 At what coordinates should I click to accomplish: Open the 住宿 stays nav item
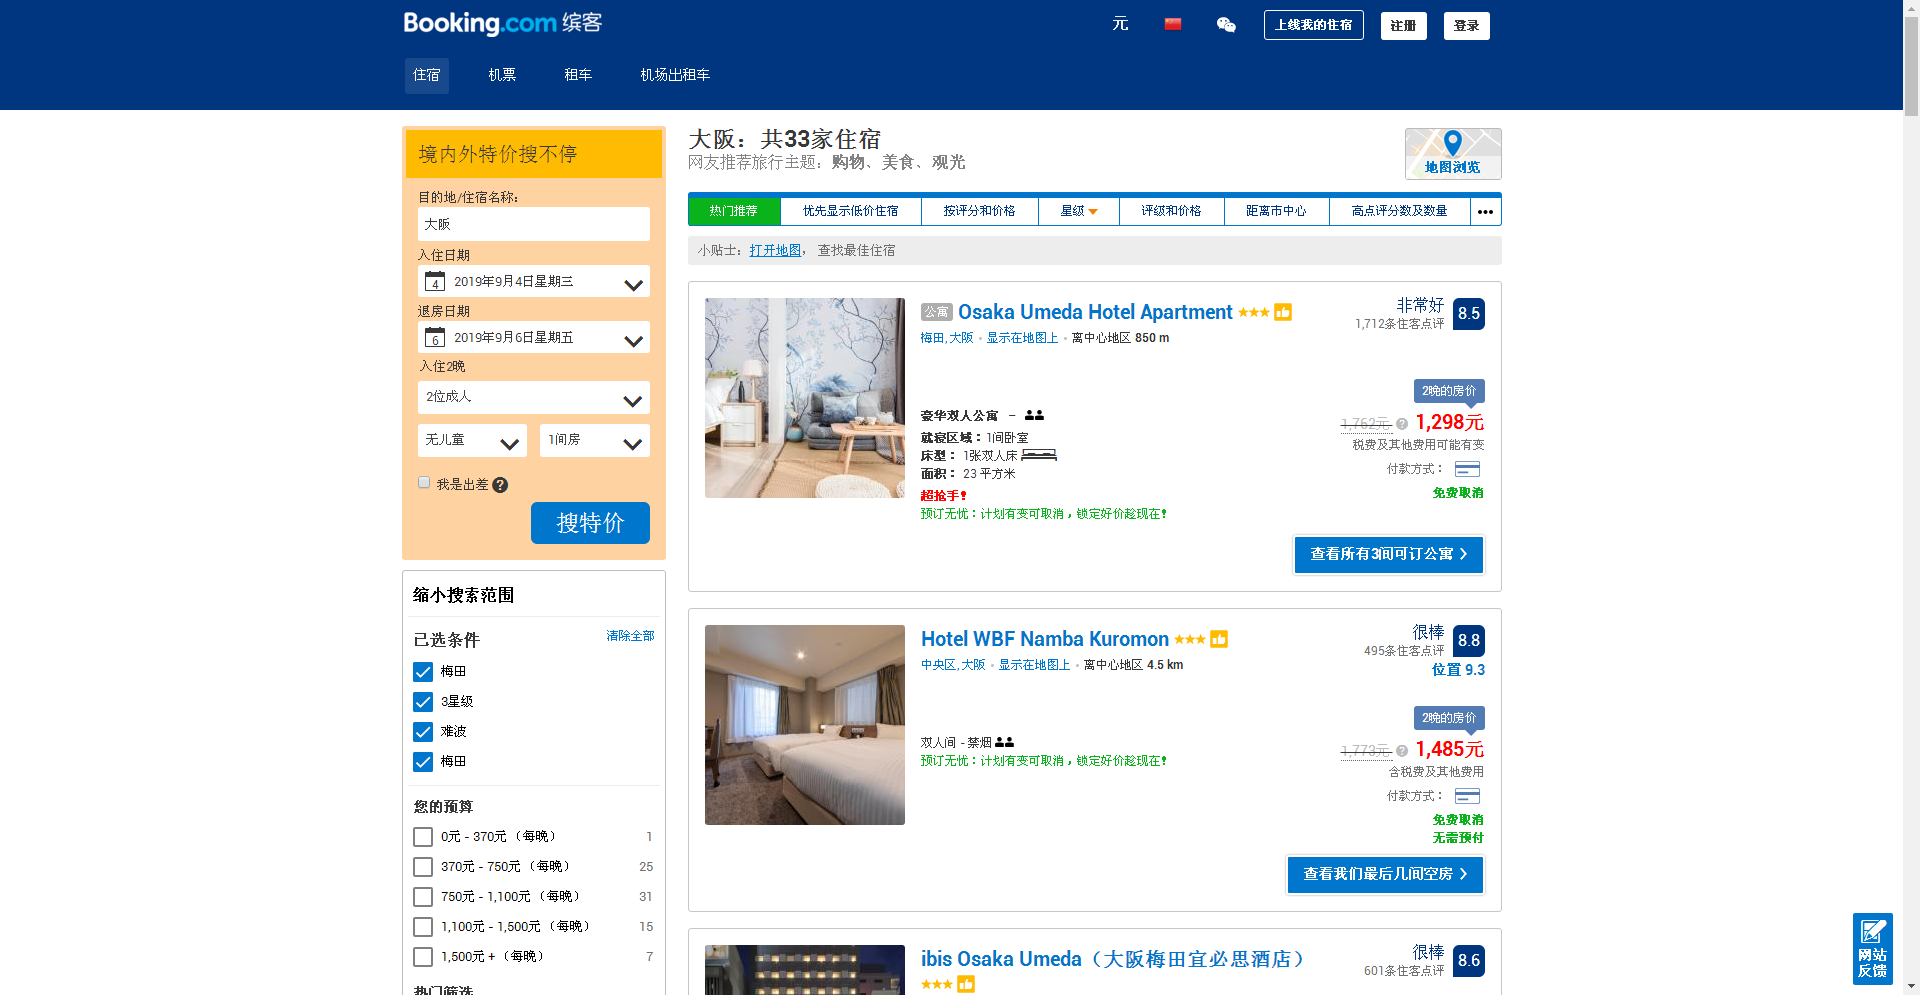[x=427, y=75]
